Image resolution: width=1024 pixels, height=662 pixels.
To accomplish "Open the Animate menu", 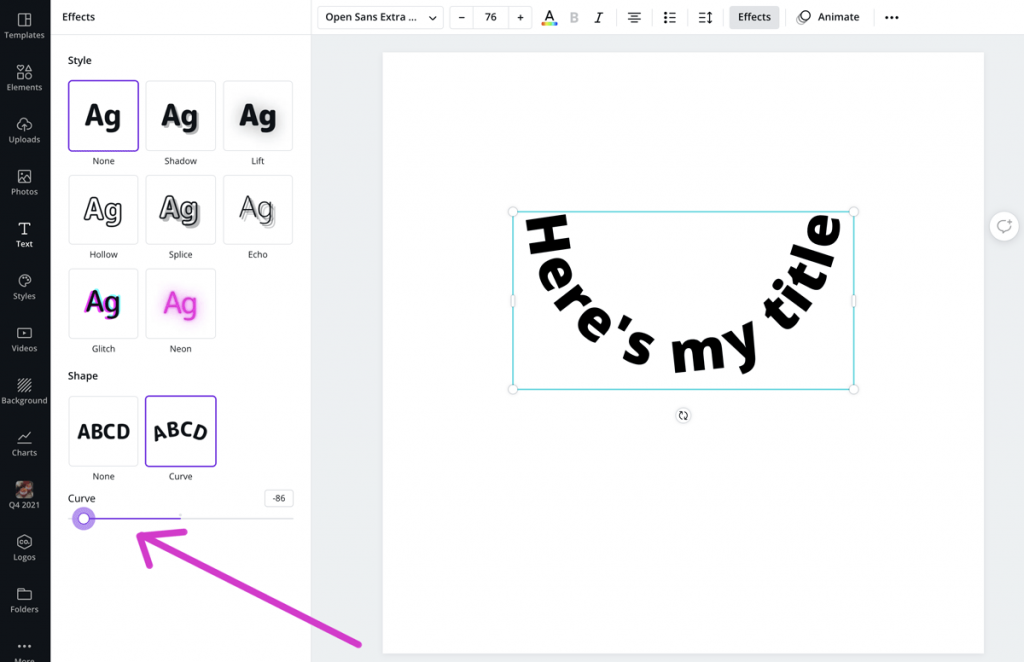I will coord(829,17).
